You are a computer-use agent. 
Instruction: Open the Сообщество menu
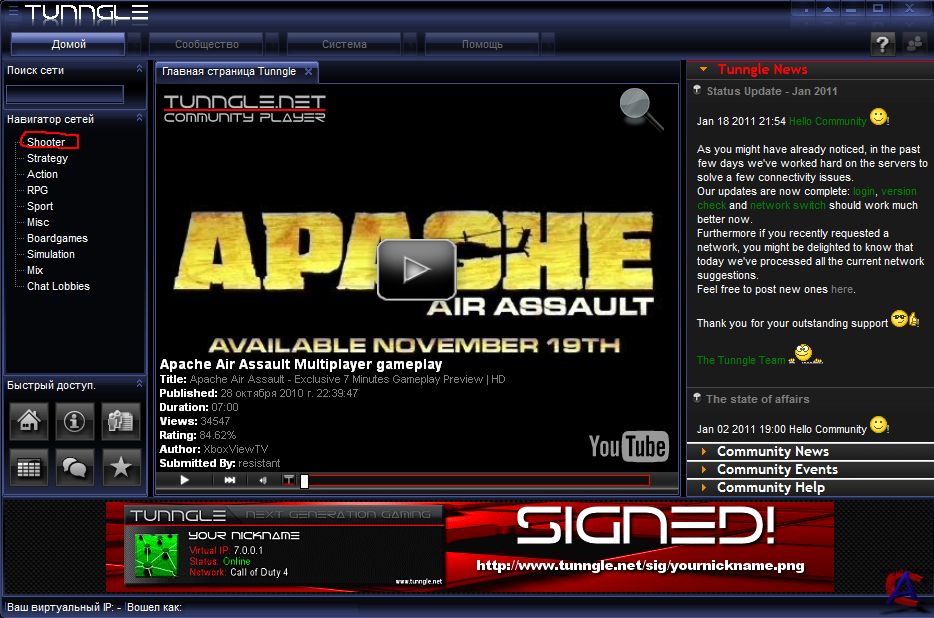pyautogui.click(x=206, y=45)
